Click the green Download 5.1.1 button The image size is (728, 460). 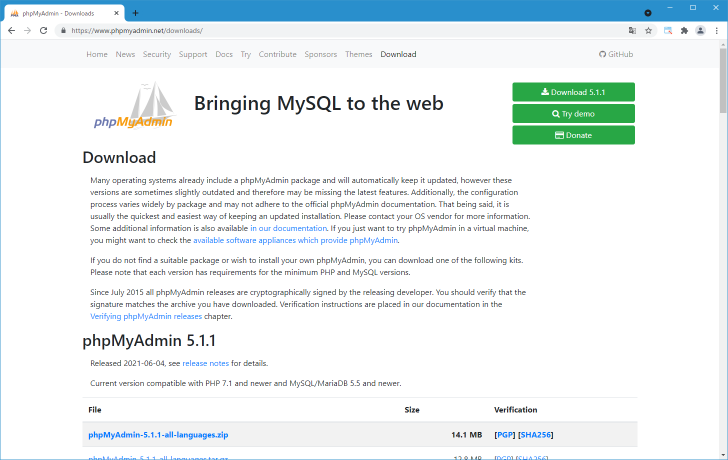click(573, 92)
